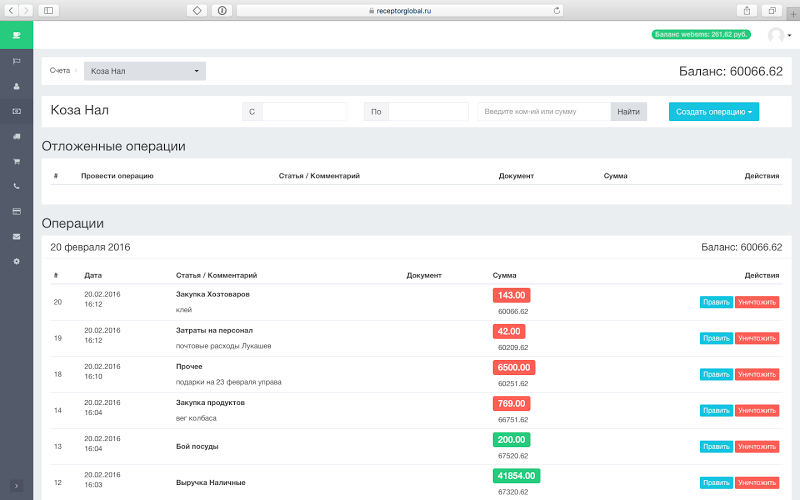Screen dimensions: 800x500
Task: Go forward in browser history
Action: 26,10
